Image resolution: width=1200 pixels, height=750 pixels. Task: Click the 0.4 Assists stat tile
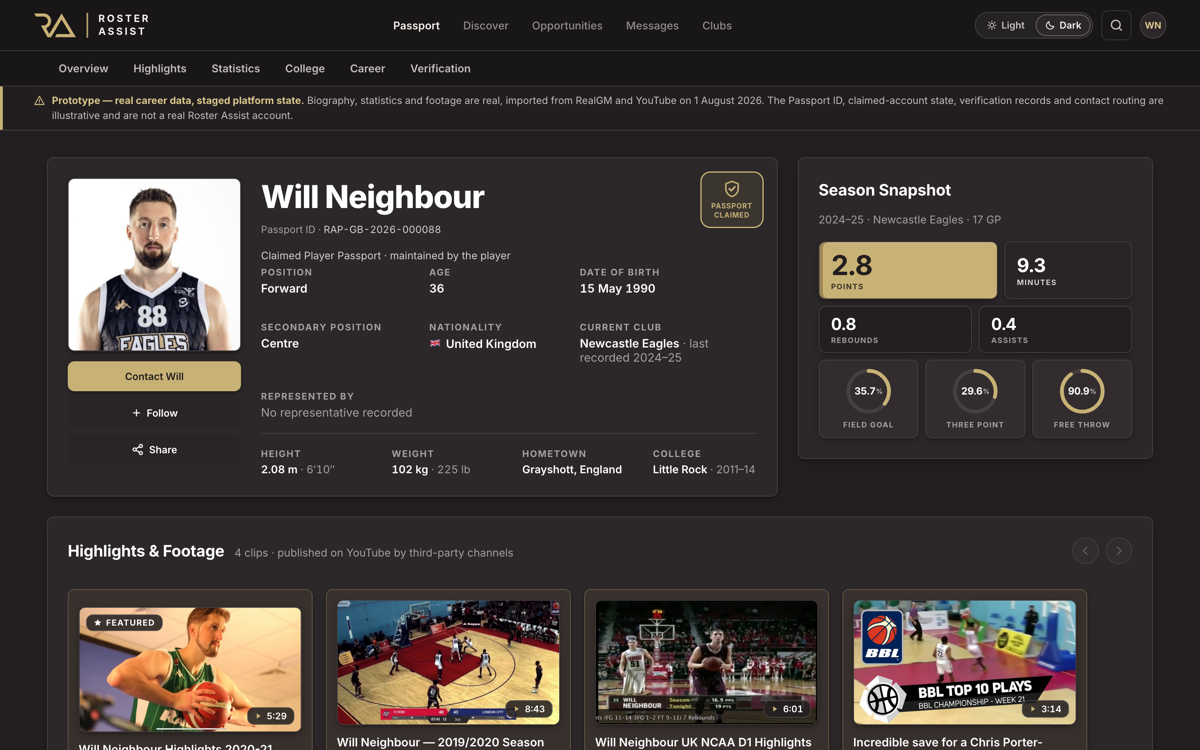[1055, 329]
